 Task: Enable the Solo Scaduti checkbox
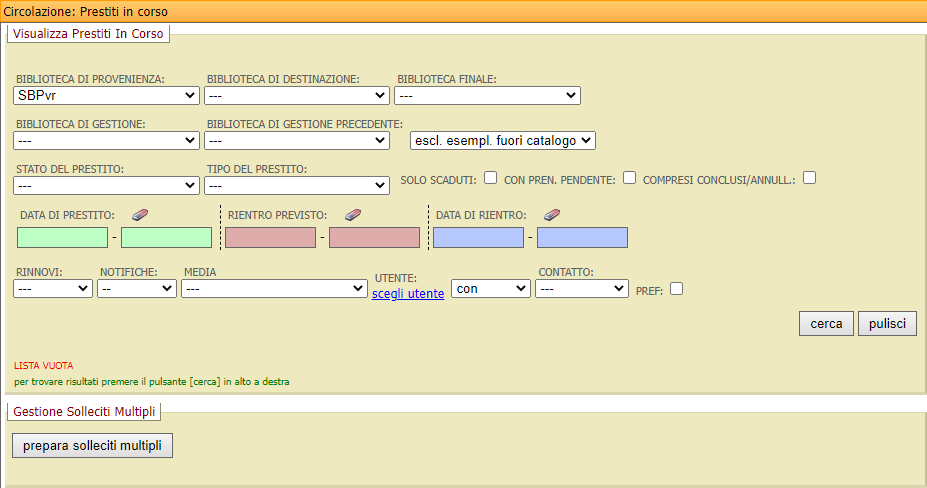click(x=491, y=178)
